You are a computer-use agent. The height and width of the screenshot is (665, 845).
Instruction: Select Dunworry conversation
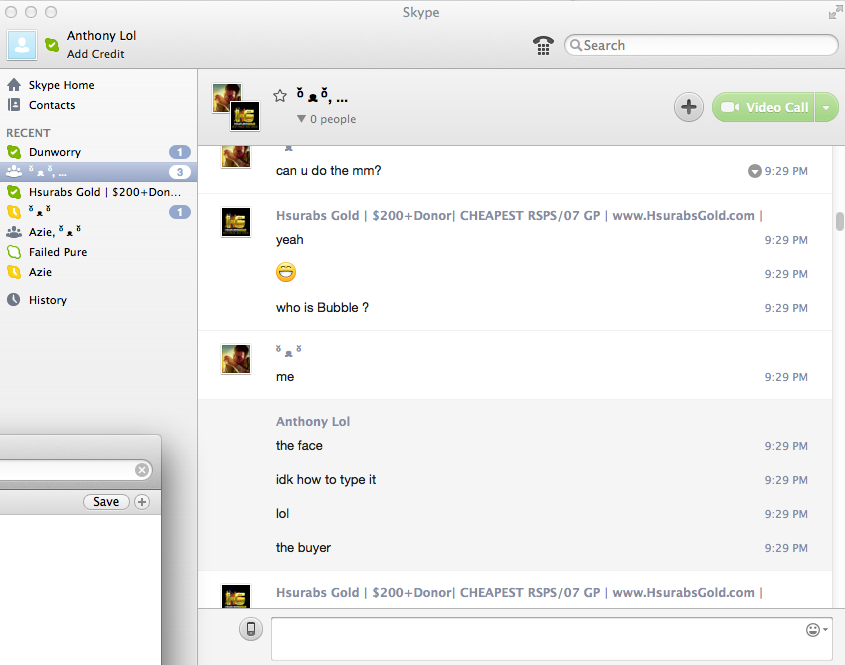coord(98,152)
